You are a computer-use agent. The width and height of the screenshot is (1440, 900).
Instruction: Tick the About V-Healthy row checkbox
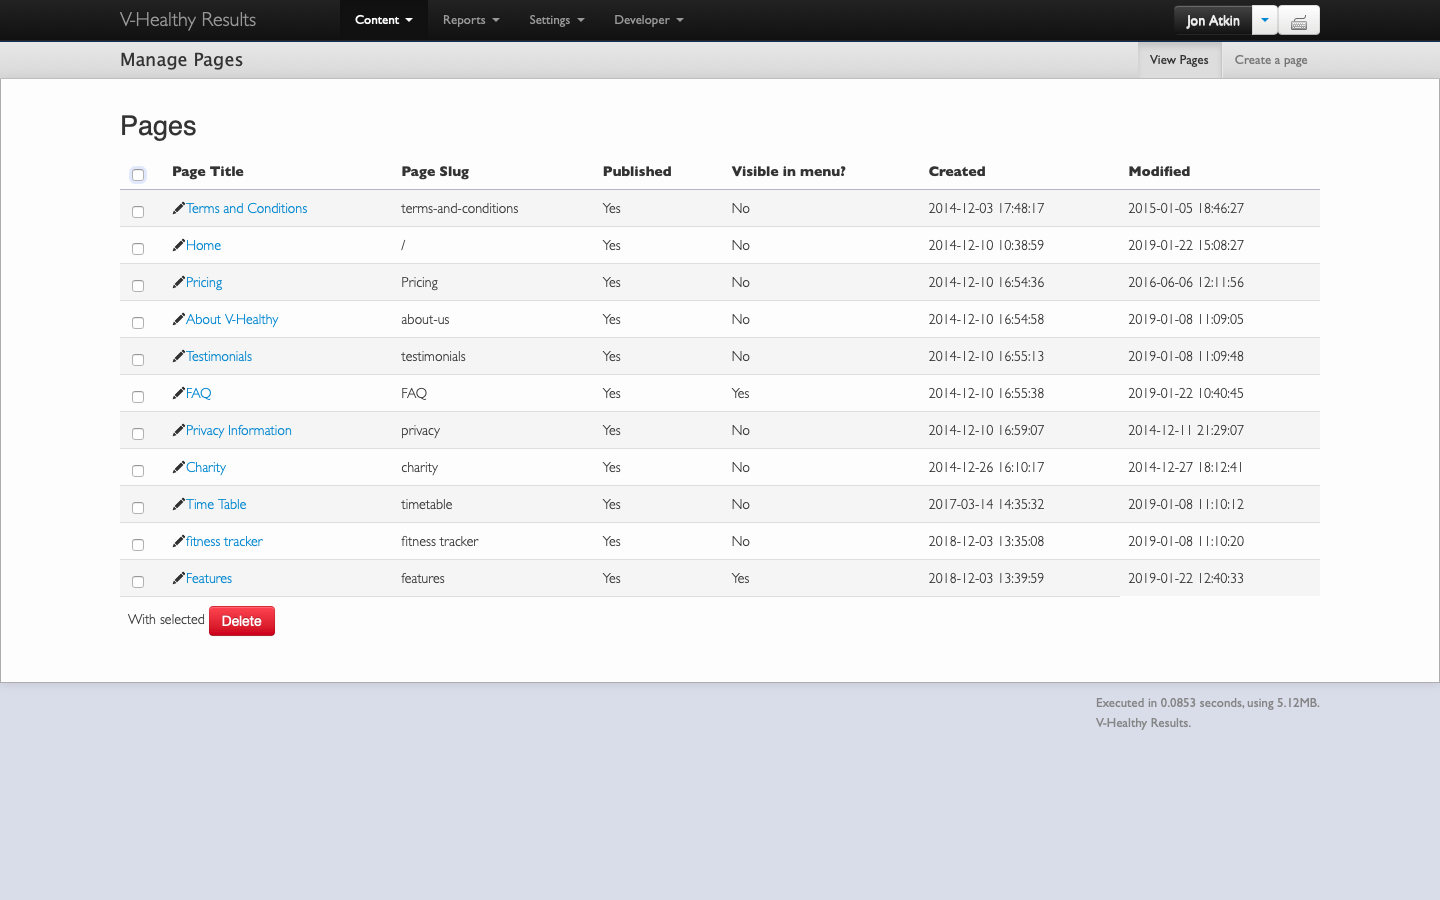[x=138, y=323]
